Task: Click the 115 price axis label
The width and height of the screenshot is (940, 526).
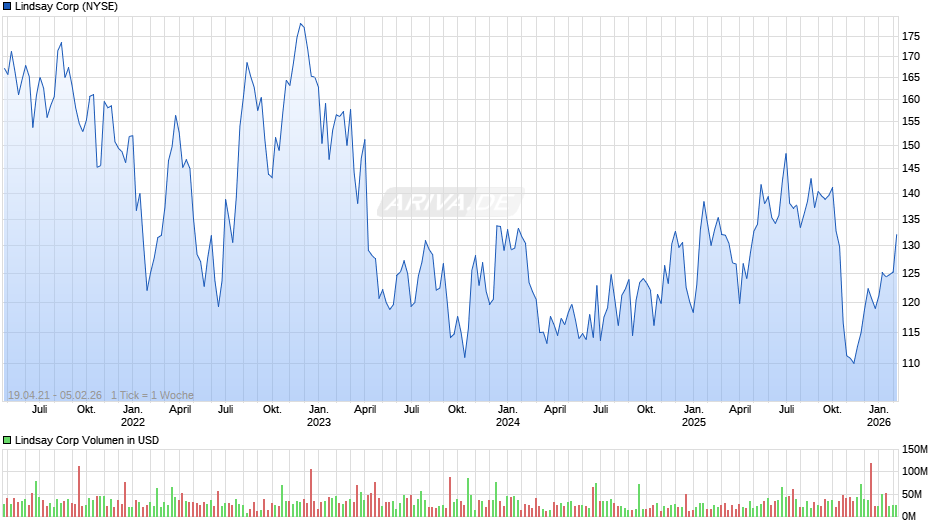Action: click(x=911, y=332)
